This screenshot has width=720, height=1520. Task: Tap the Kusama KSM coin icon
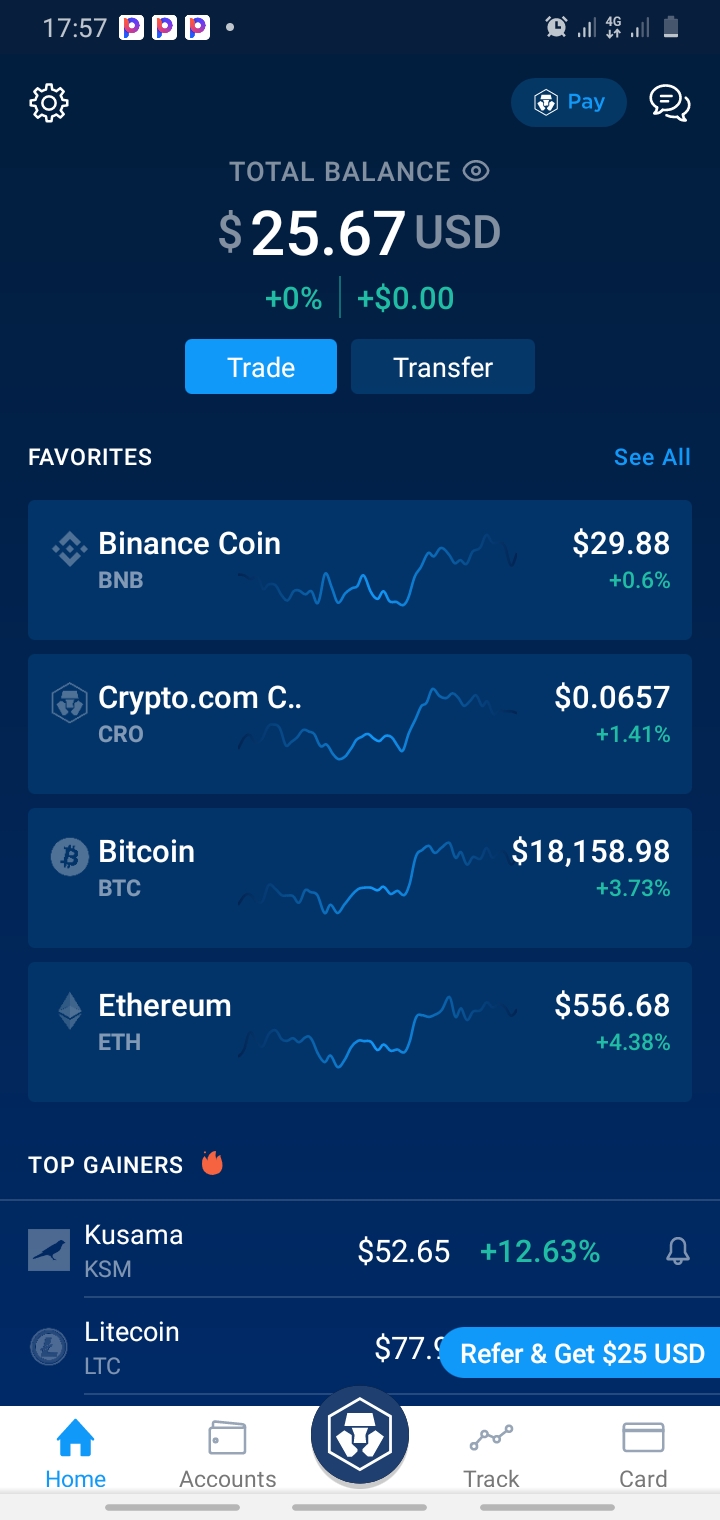coord(49,1250)
